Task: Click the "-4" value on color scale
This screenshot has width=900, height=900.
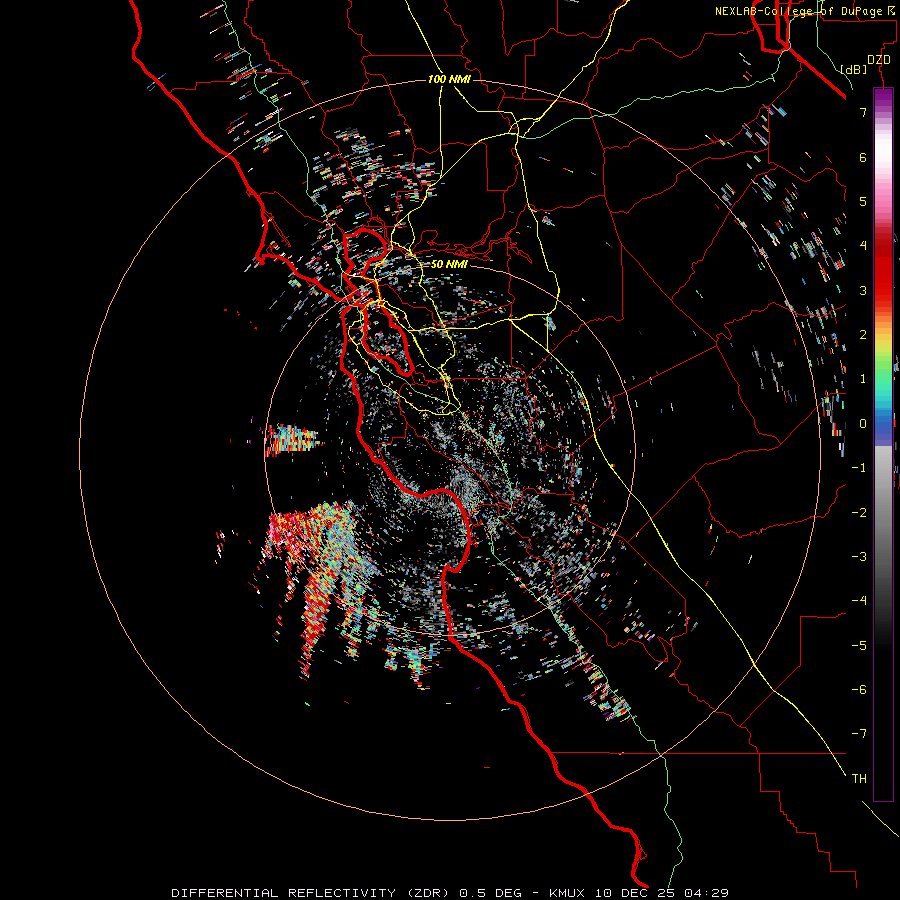Action: click(x=859, y=601)
